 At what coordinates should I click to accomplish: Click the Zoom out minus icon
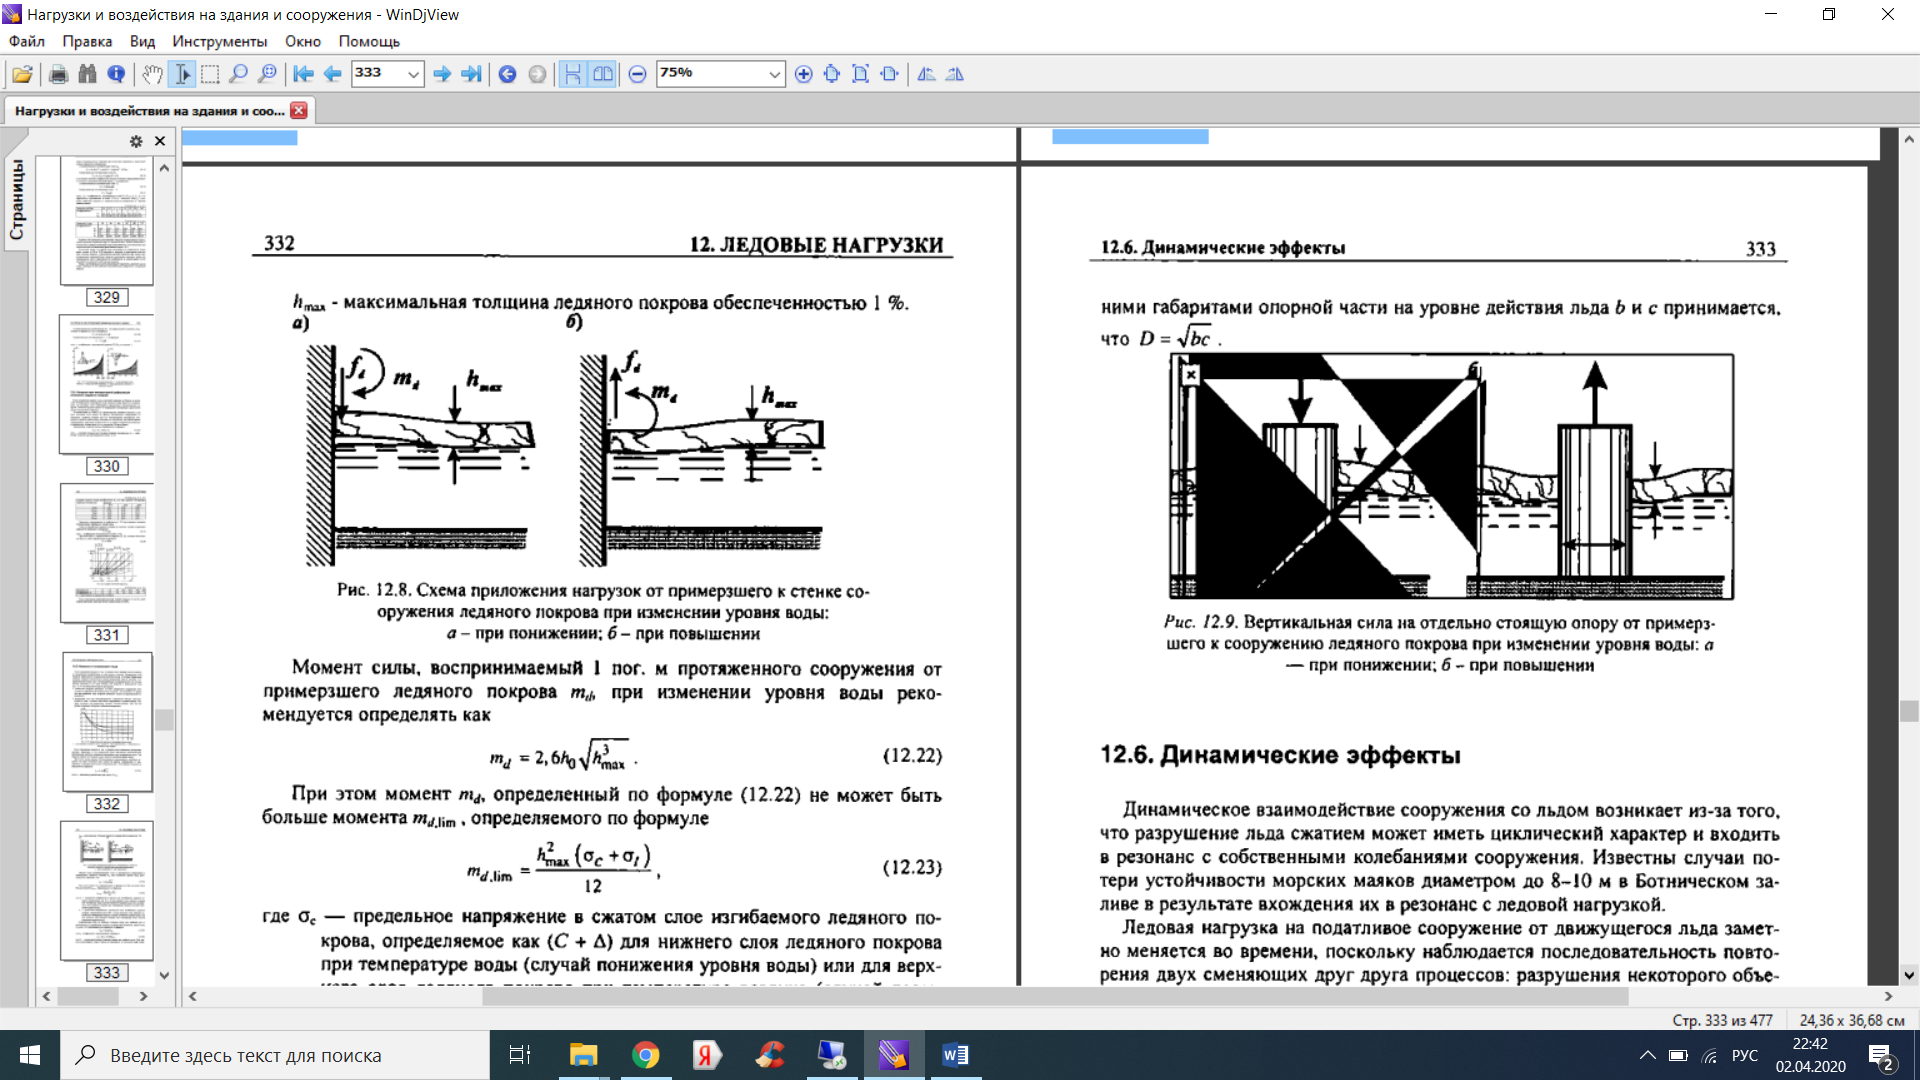pos(637,74)
